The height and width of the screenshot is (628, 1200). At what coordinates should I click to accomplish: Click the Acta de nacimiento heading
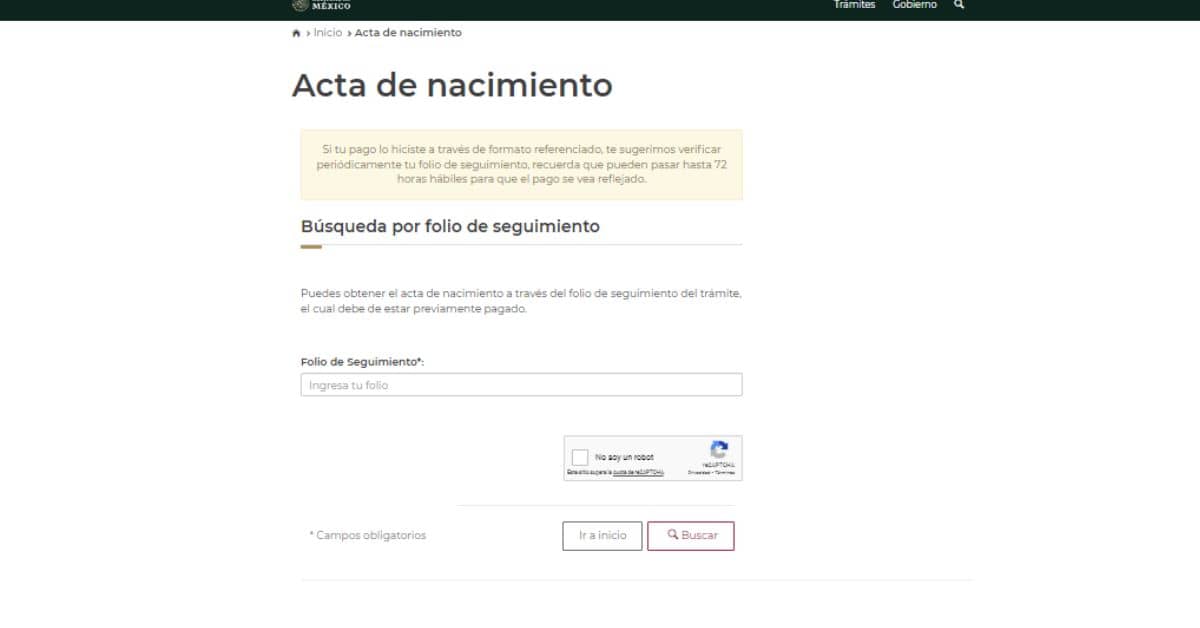[x=452, y=85]
